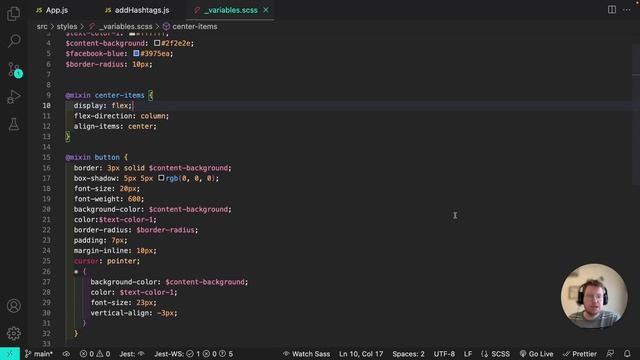Show errors and warnings count

(x=95, y=354)
